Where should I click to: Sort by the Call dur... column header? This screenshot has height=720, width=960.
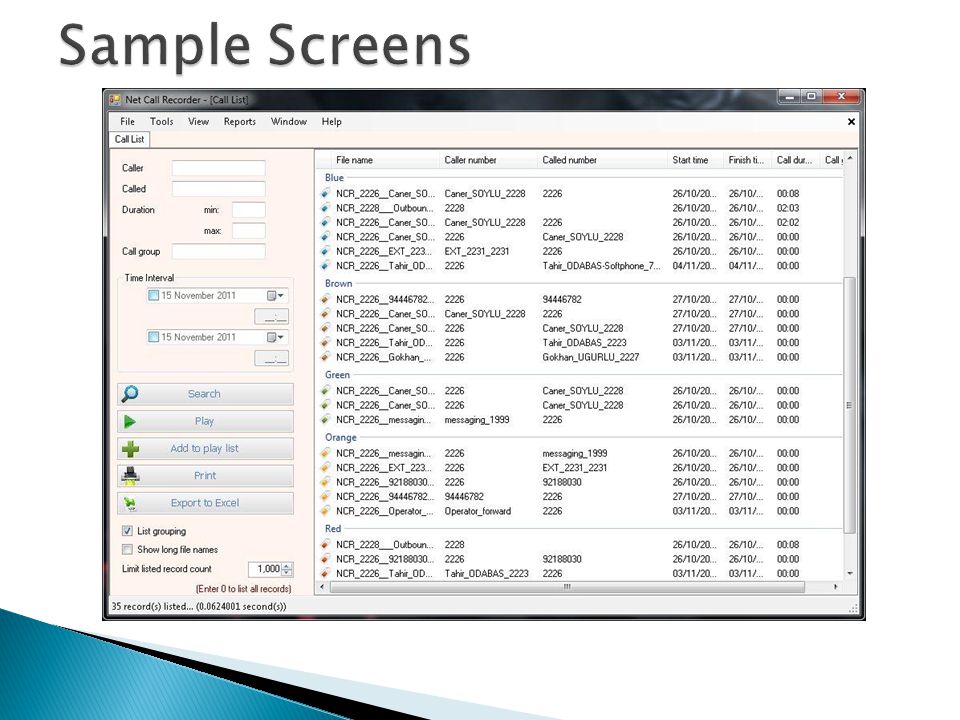tap(795, 160)
